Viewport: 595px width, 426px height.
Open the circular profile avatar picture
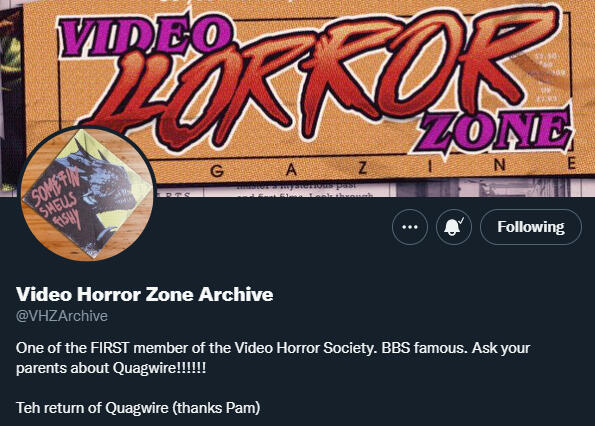coord(88,193)
